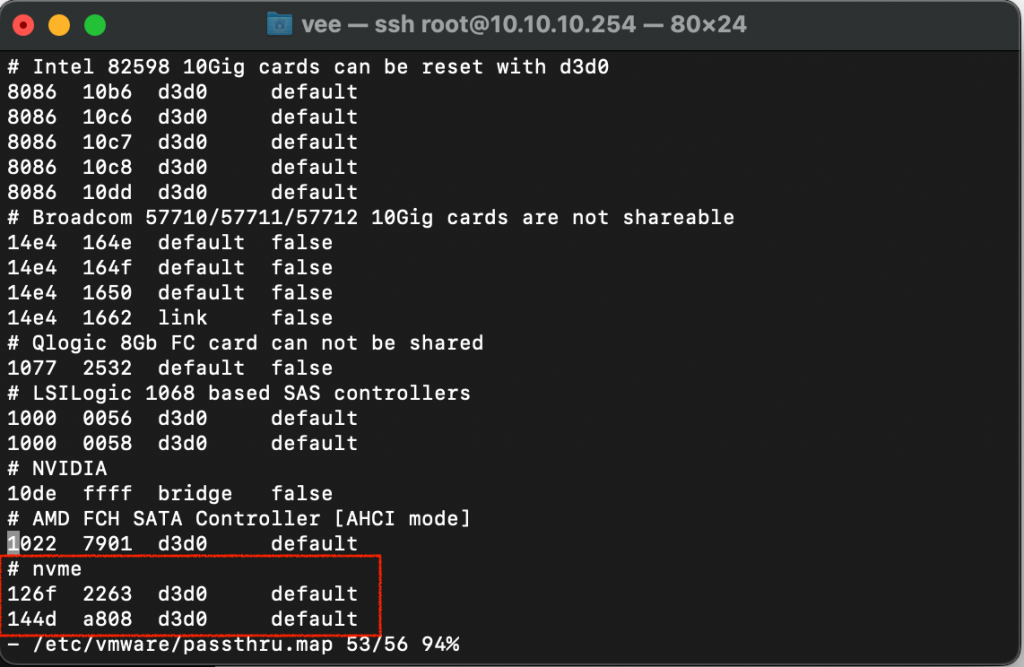This screenshot has width=1024, height=667.
Task: Click the '# Broadcom 57710/57711/57712' comment line
Action: point(371,218)
